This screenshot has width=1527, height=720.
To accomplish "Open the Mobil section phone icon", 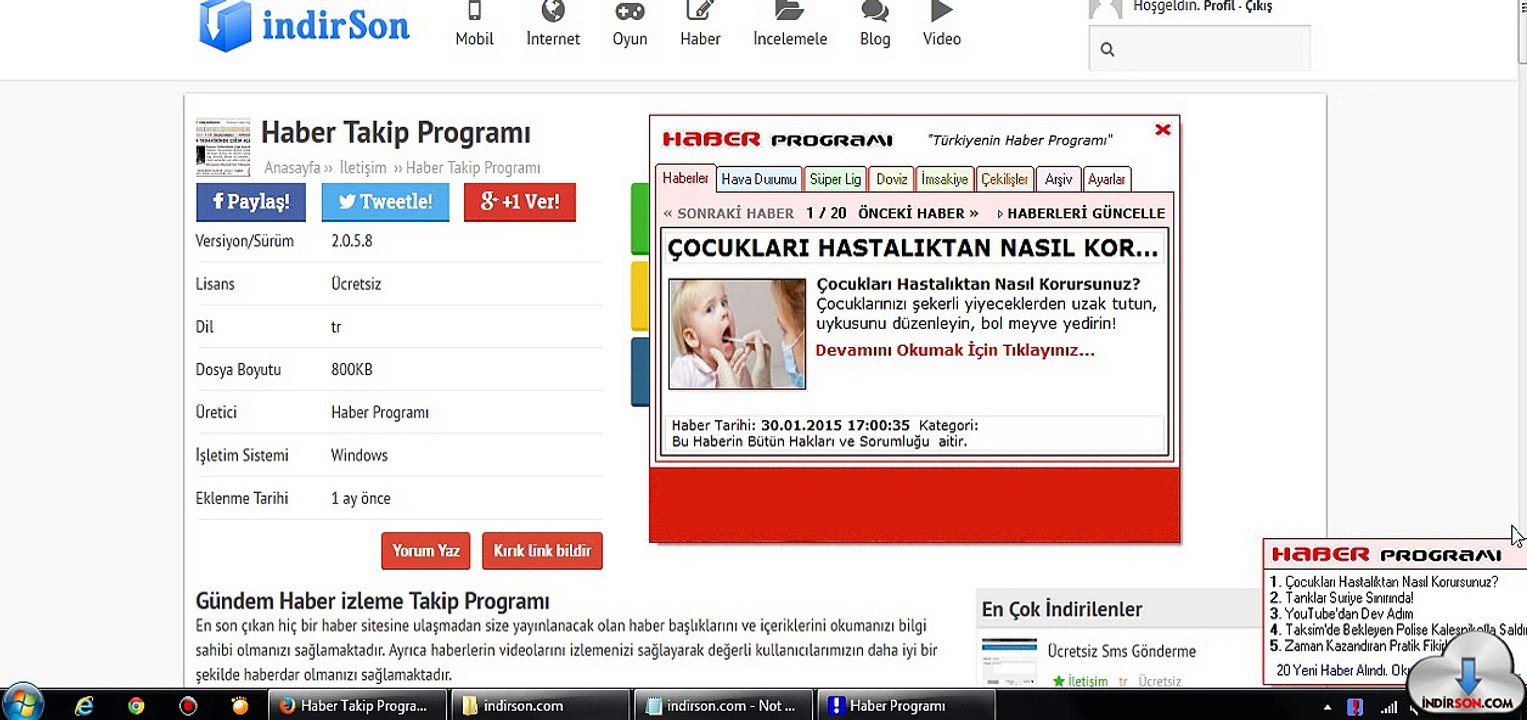I will coord(474,11).
